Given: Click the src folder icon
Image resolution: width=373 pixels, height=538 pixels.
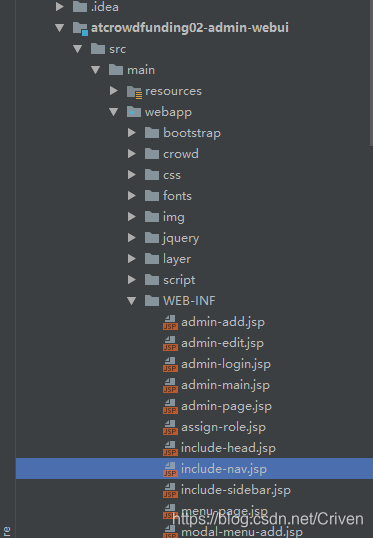Looking at the screenshot, I should click(x=98, y=49).
